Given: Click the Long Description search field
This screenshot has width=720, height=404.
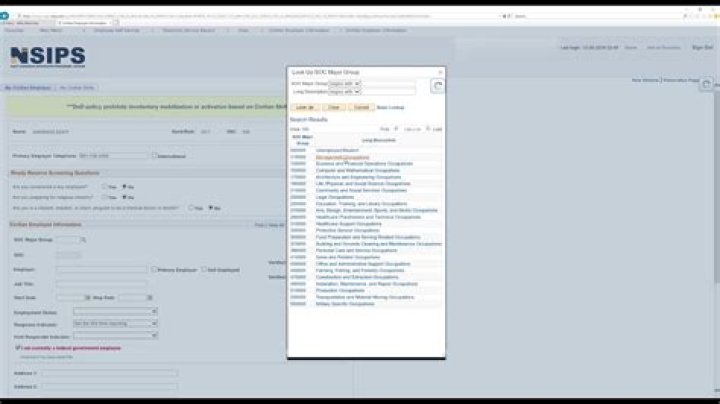Looking at the screenshot, I should click(x=388, y=91).
